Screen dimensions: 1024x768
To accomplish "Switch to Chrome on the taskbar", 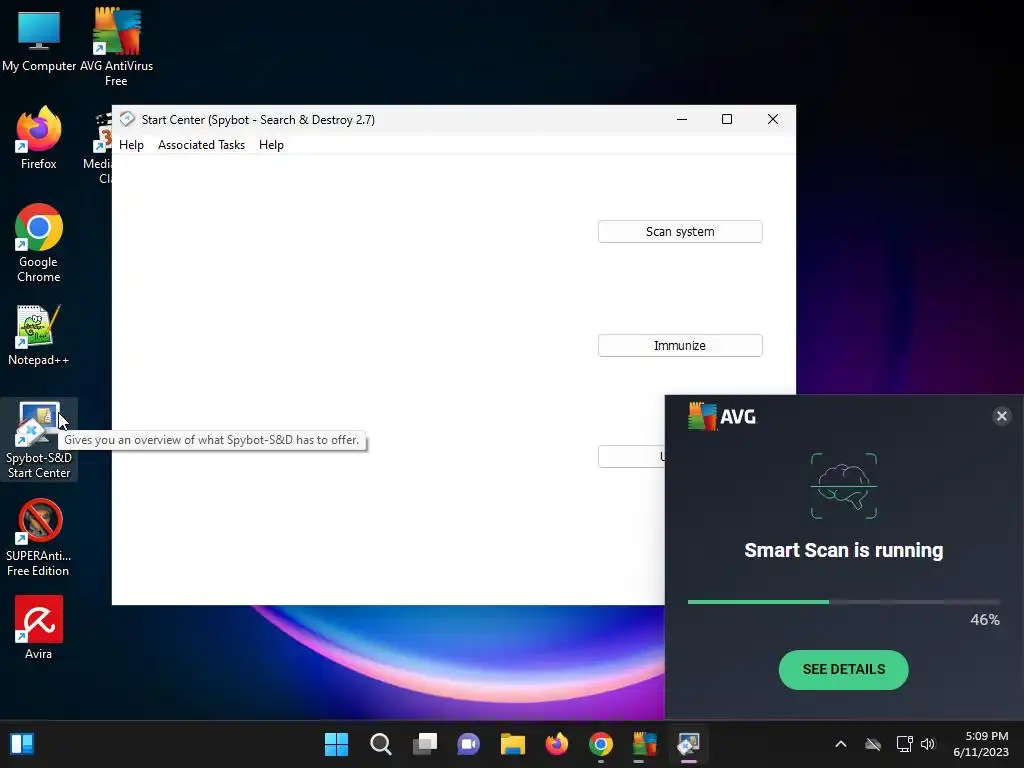I will pos(600,744).
